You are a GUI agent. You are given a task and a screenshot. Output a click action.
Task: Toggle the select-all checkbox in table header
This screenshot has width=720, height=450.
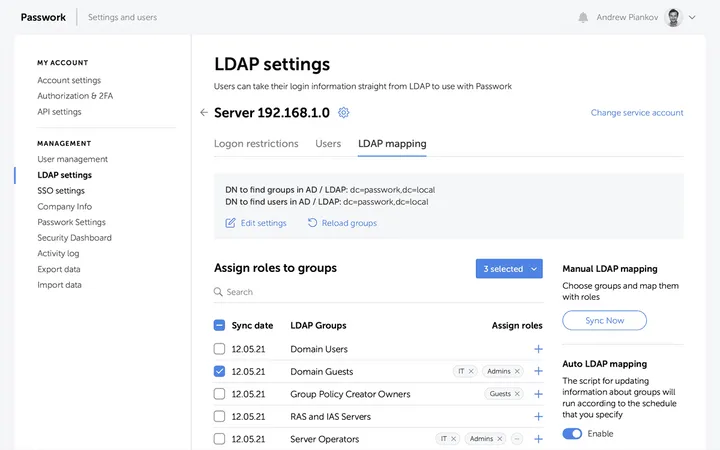point(219,325)
